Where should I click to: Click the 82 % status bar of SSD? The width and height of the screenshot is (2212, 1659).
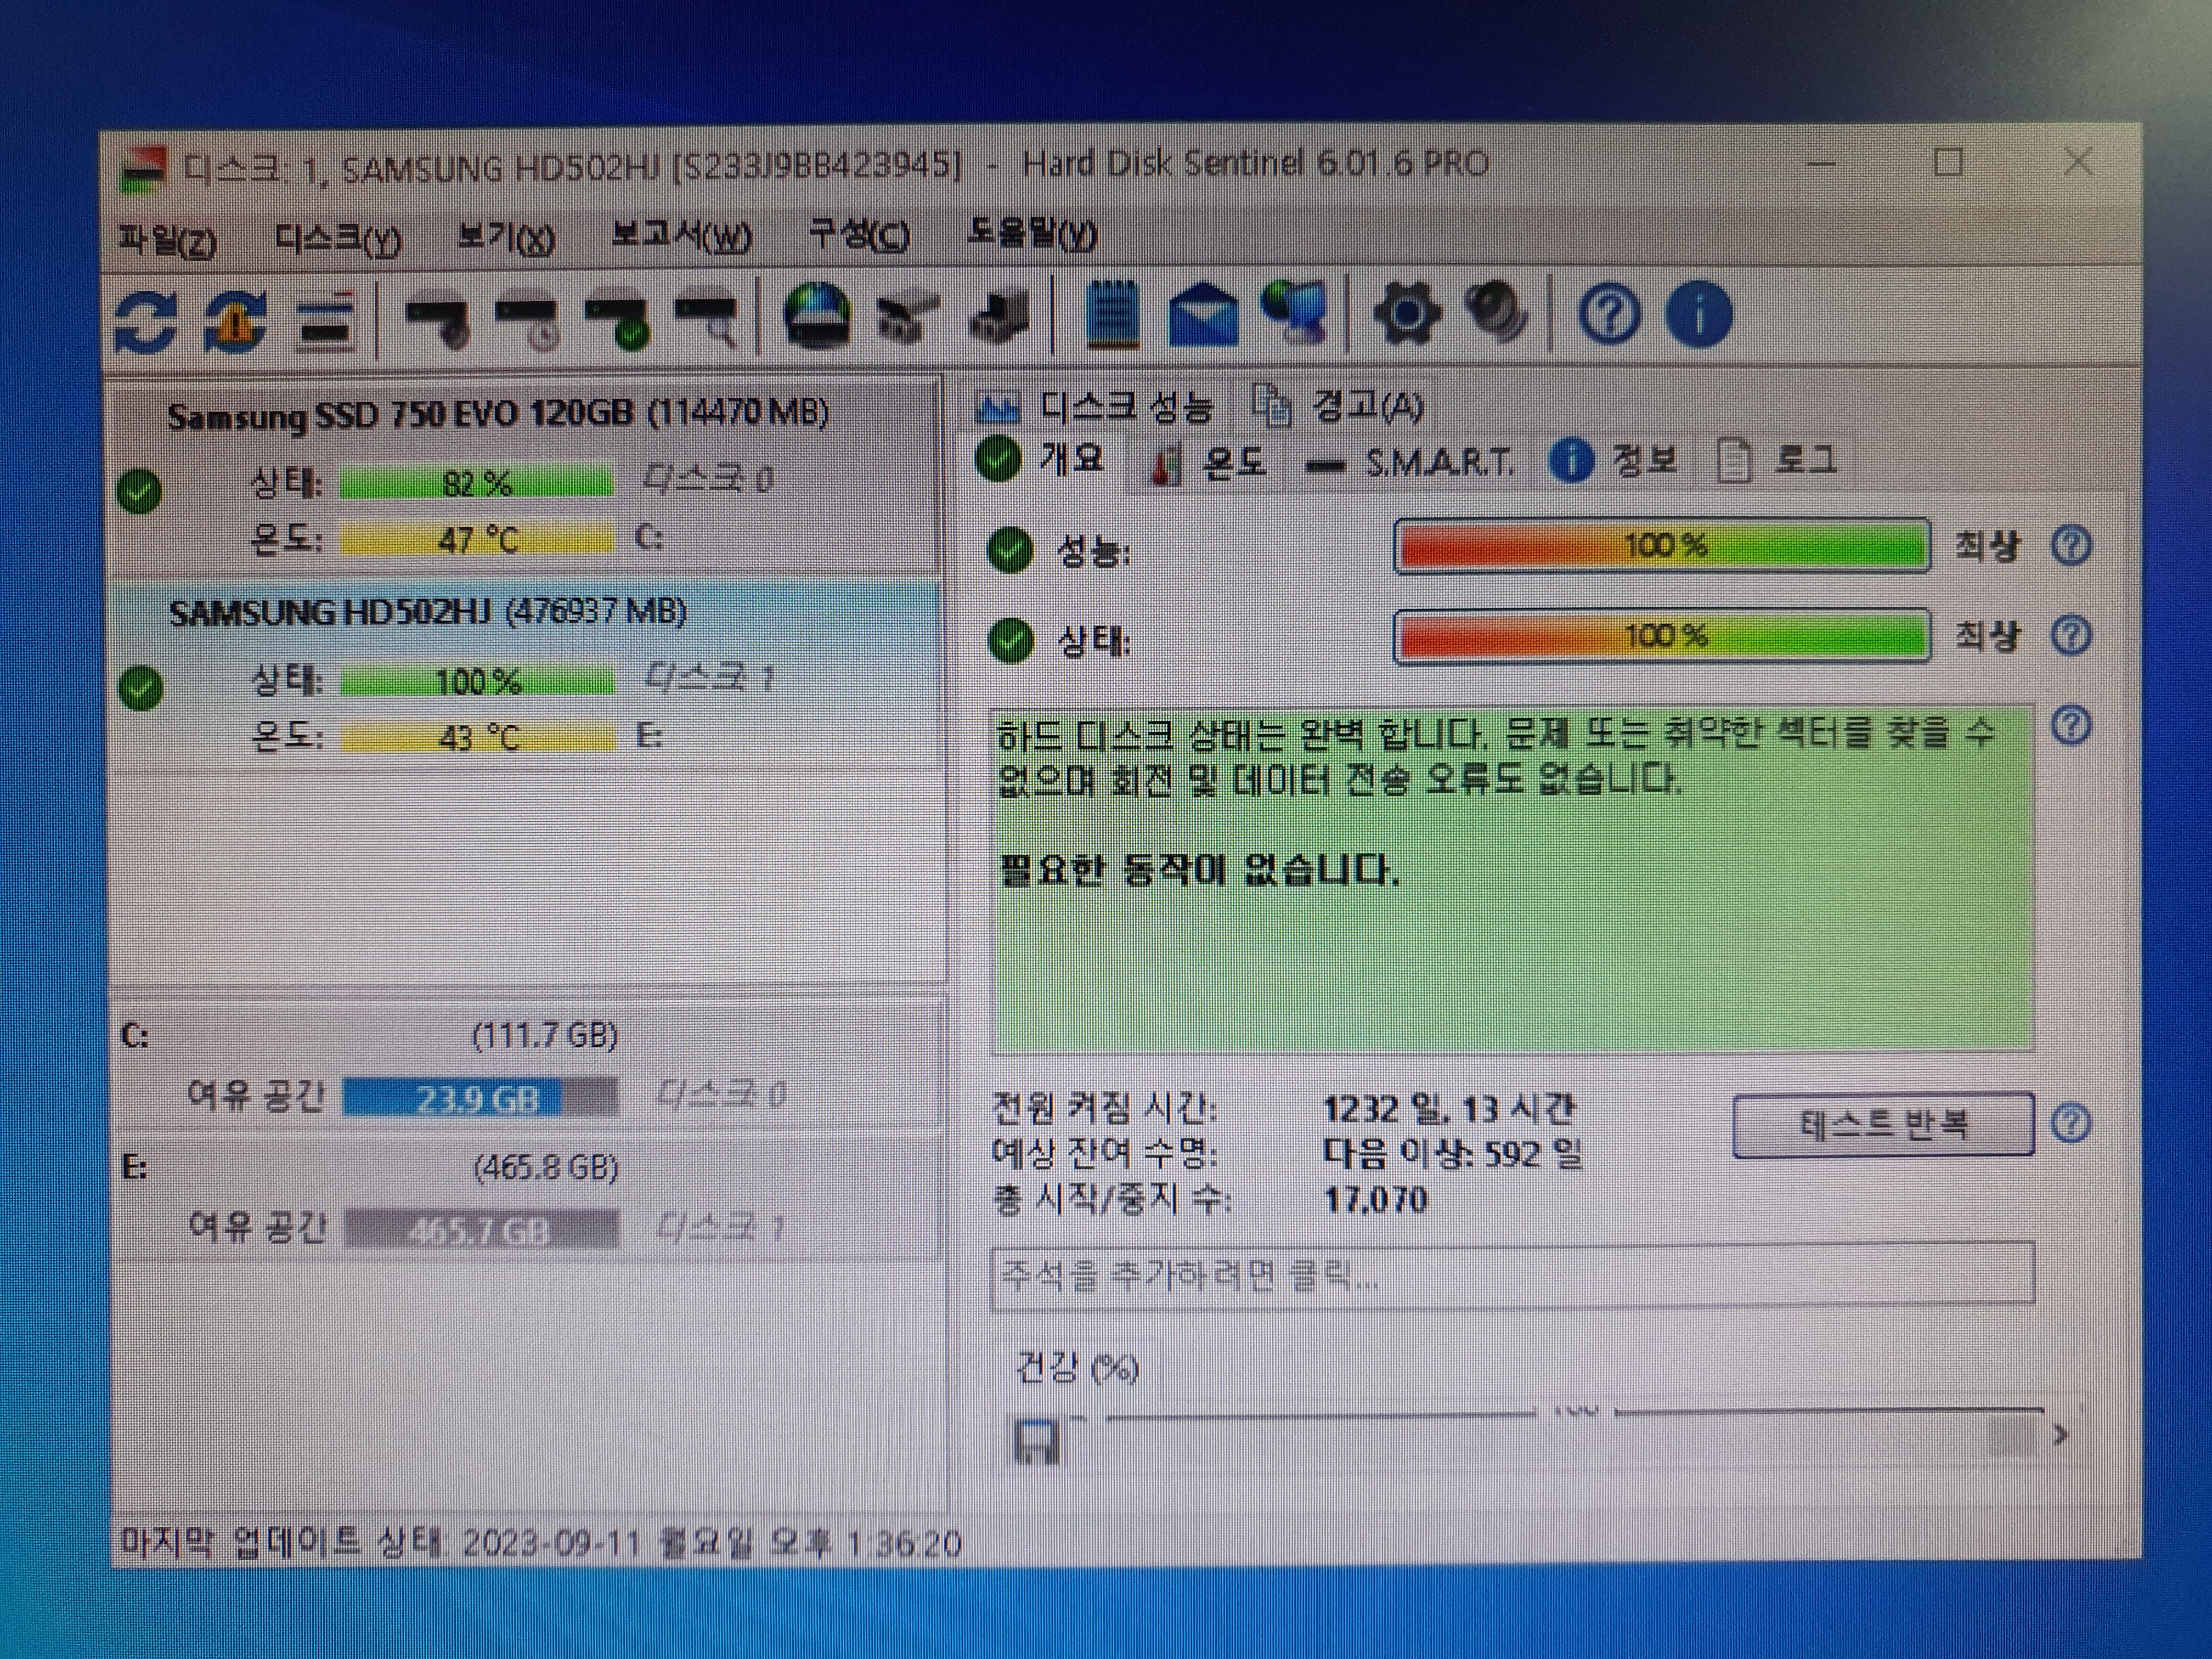click(477, 484)
